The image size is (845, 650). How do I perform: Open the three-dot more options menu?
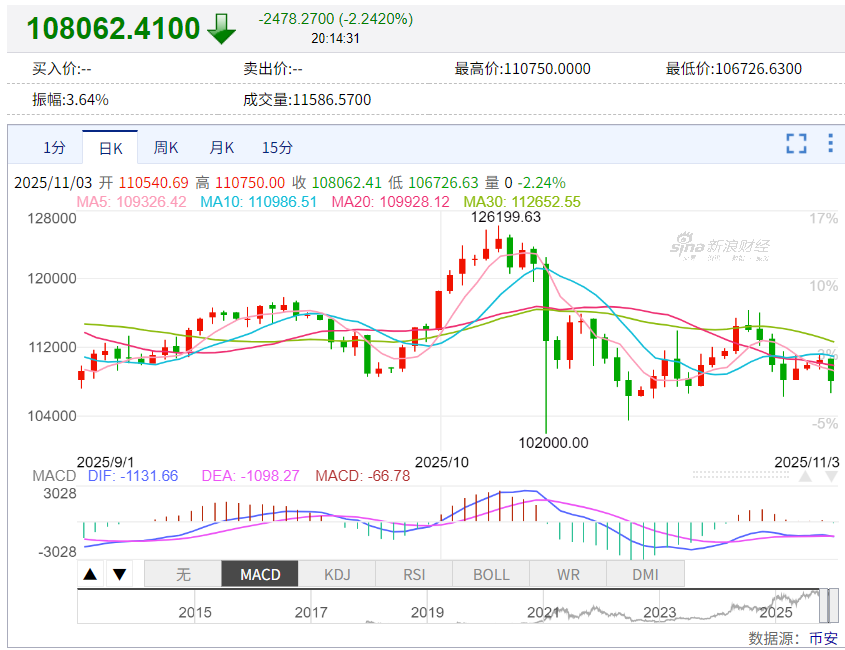point(830,143)
